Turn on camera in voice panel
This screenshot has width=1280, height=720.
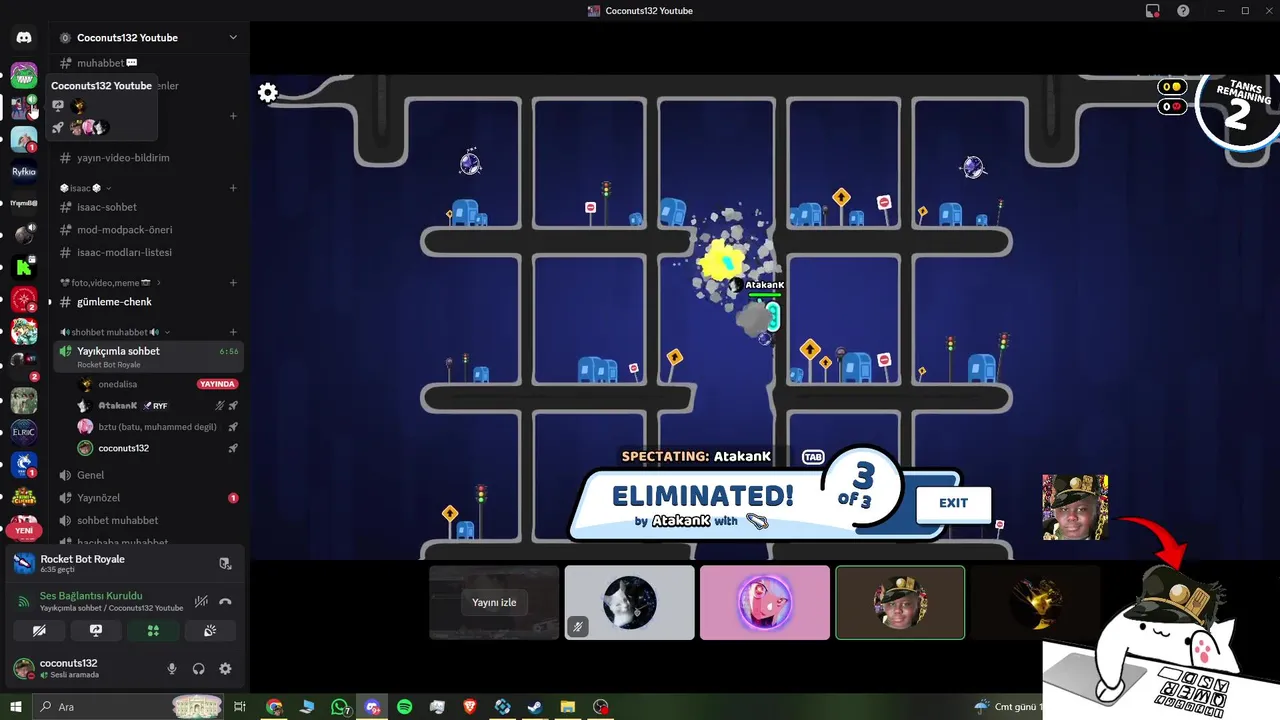[x=39, y=631]
